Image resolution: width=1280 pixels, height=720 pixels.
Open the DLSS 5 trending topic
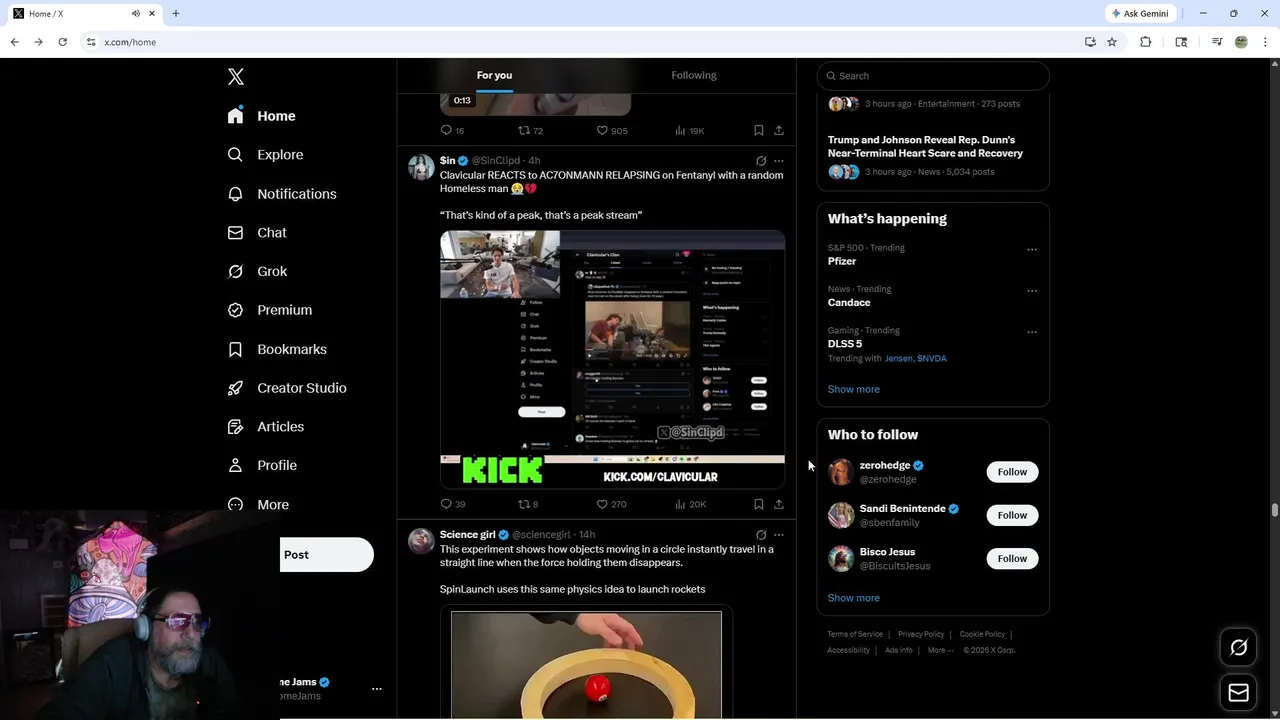tap(845, 344)
